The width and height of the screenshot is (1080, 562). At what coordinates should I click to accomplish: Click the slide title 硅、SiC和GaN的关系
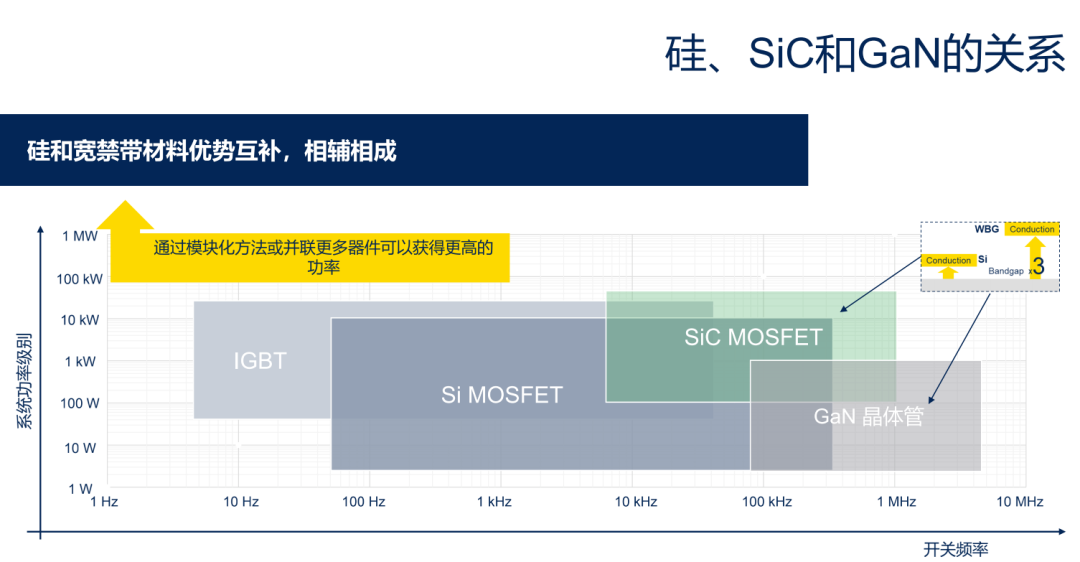tap(865, 54)
